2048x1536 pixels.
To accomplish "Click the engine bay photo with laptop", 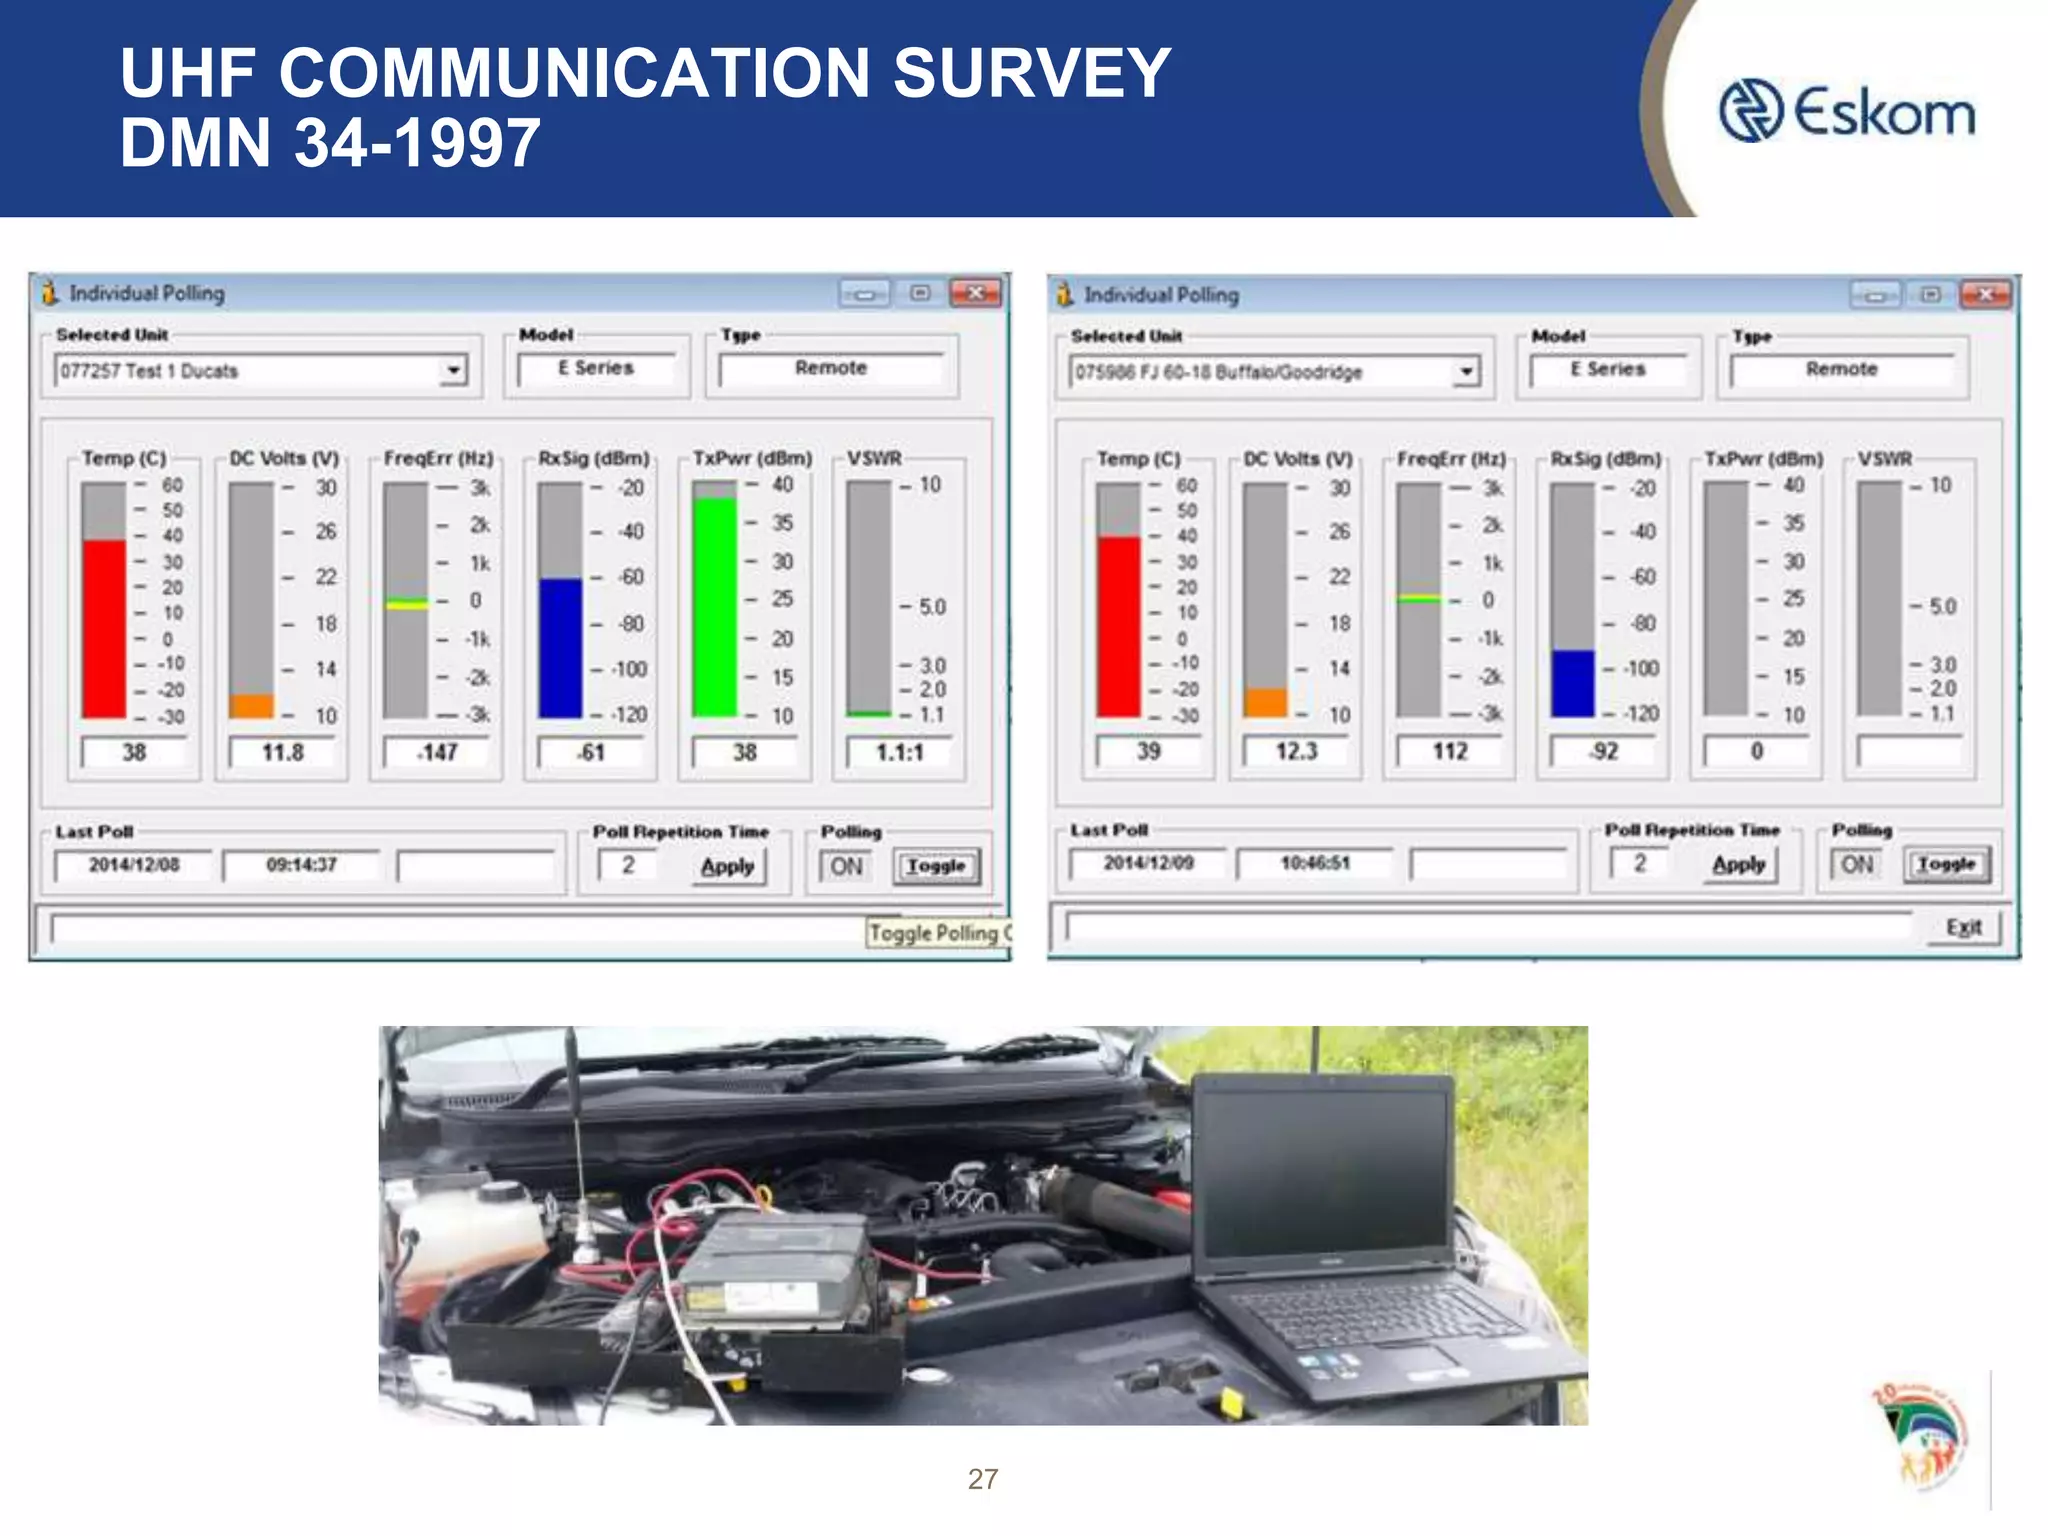I will coord(983,1226).
